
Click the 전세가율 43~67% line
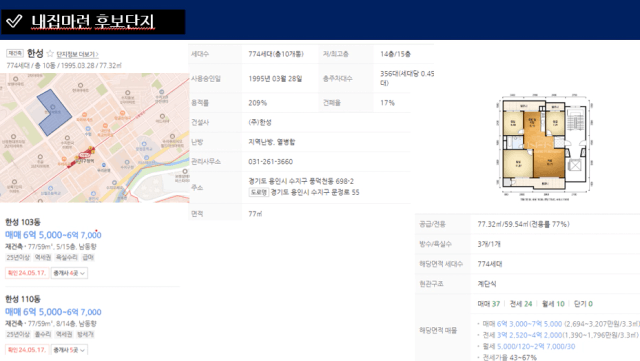[510, 357]
